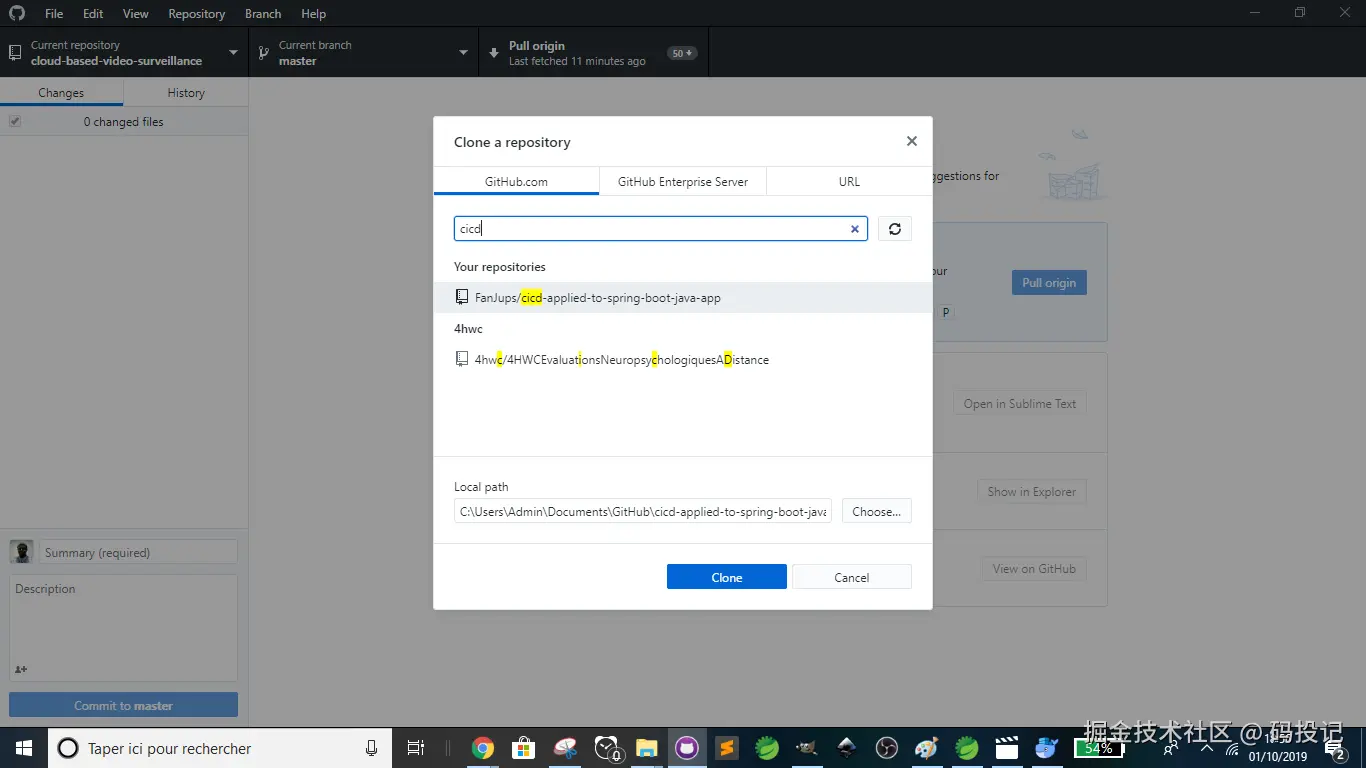Switch to the GitHub Enterprise Server tab

tap(683, 182)
